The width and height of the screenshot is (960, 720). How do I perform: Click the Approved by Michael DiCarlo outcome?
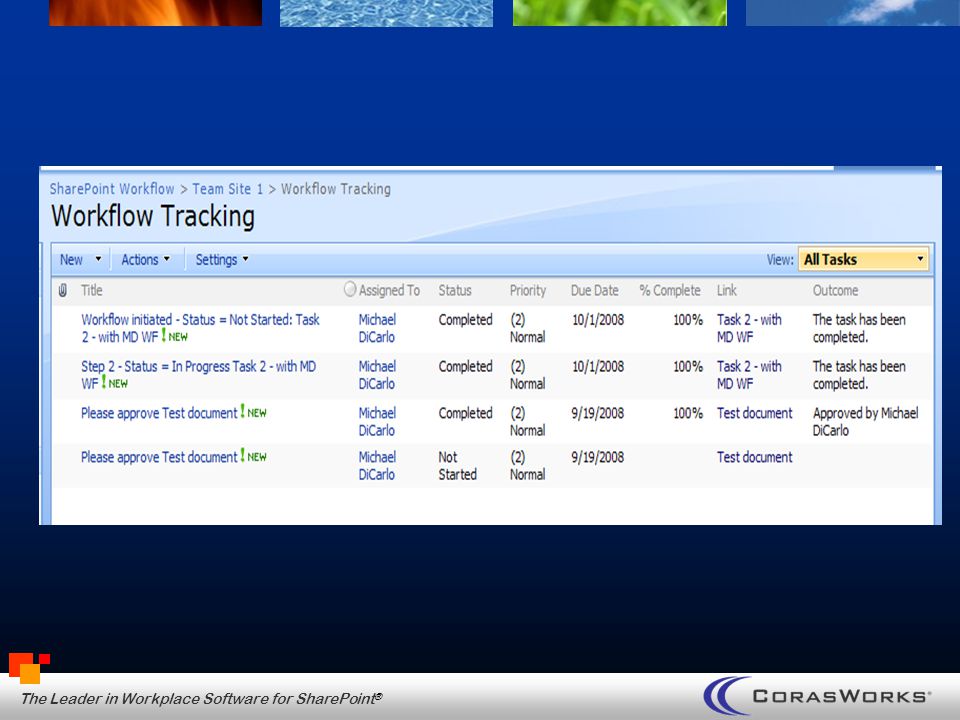pyautogui.click(x=866, y=421)
